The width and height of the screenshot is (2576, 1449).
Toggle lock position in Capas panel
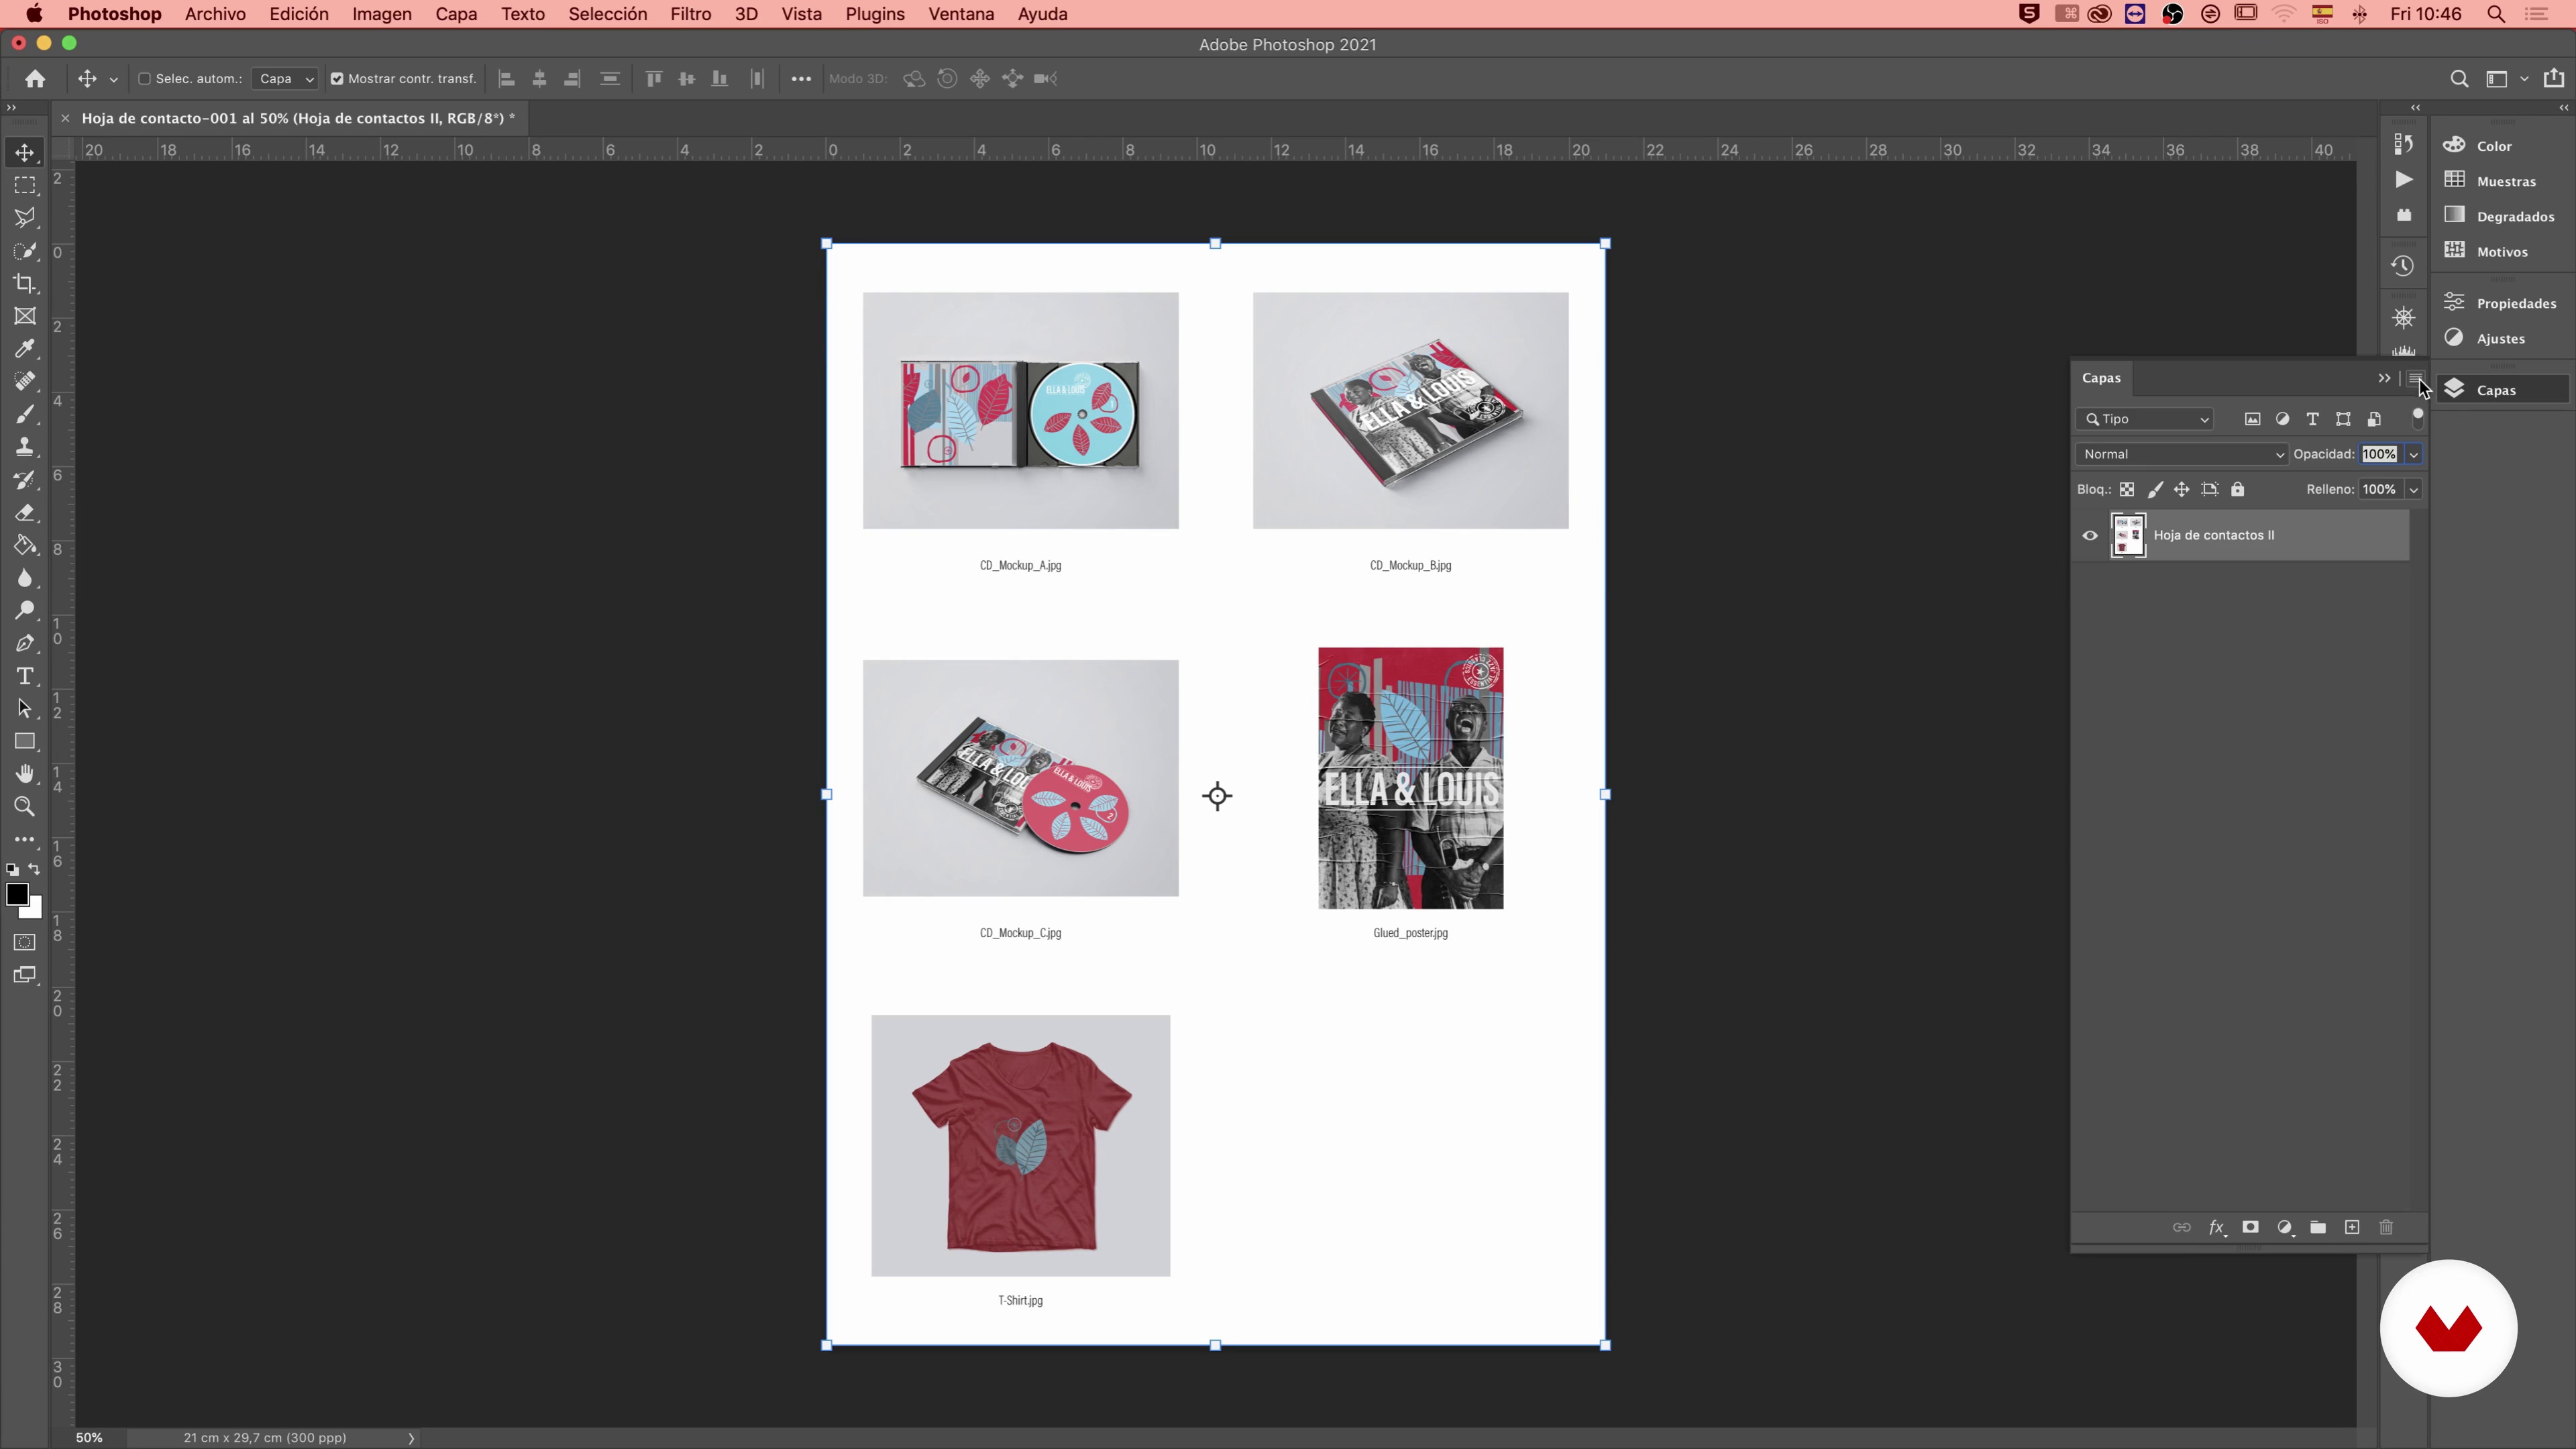(x=2182, y=489)
